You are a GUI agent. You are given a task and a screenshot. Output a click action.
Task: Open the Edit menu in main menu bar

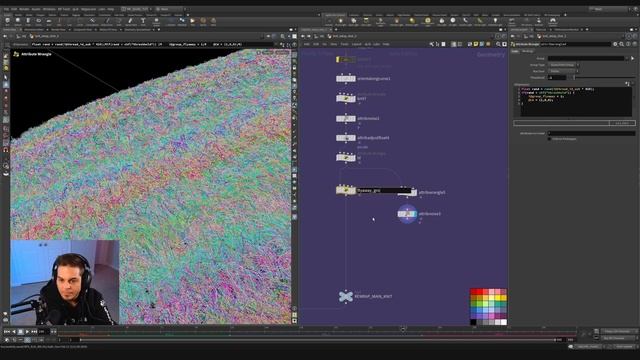14,9
